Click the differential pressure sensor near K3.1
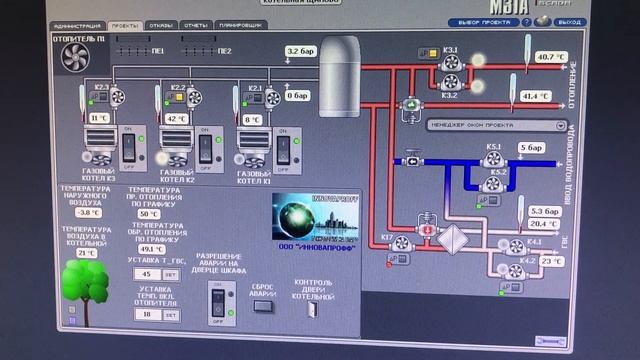This screenshot has height=360, width=640. pyautogui.click(x=428, y=53)
